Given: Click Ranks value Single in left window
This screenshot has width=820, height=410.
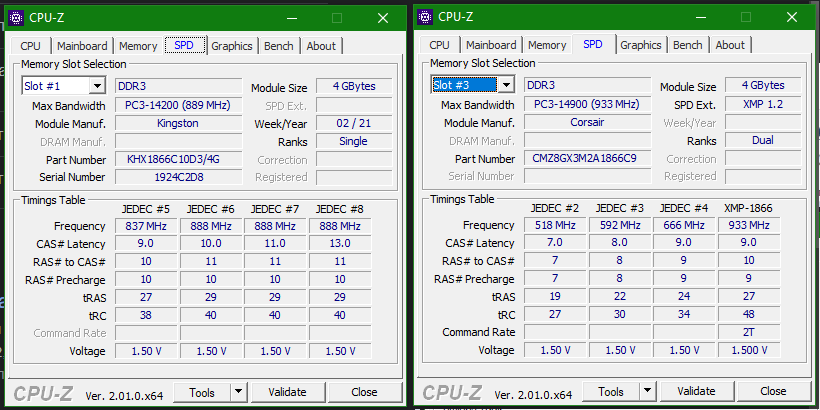Looking at the screenshot, I should (354, 141).
